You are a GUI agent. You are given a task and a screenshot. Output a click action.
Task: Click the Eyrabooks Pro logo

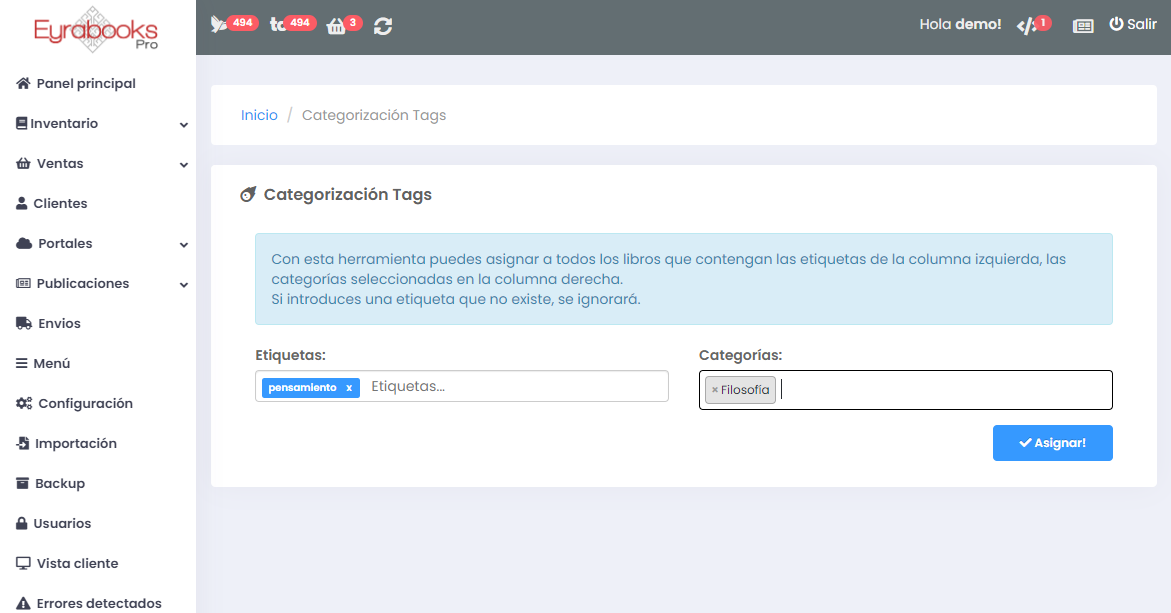[x=97, y=28]
